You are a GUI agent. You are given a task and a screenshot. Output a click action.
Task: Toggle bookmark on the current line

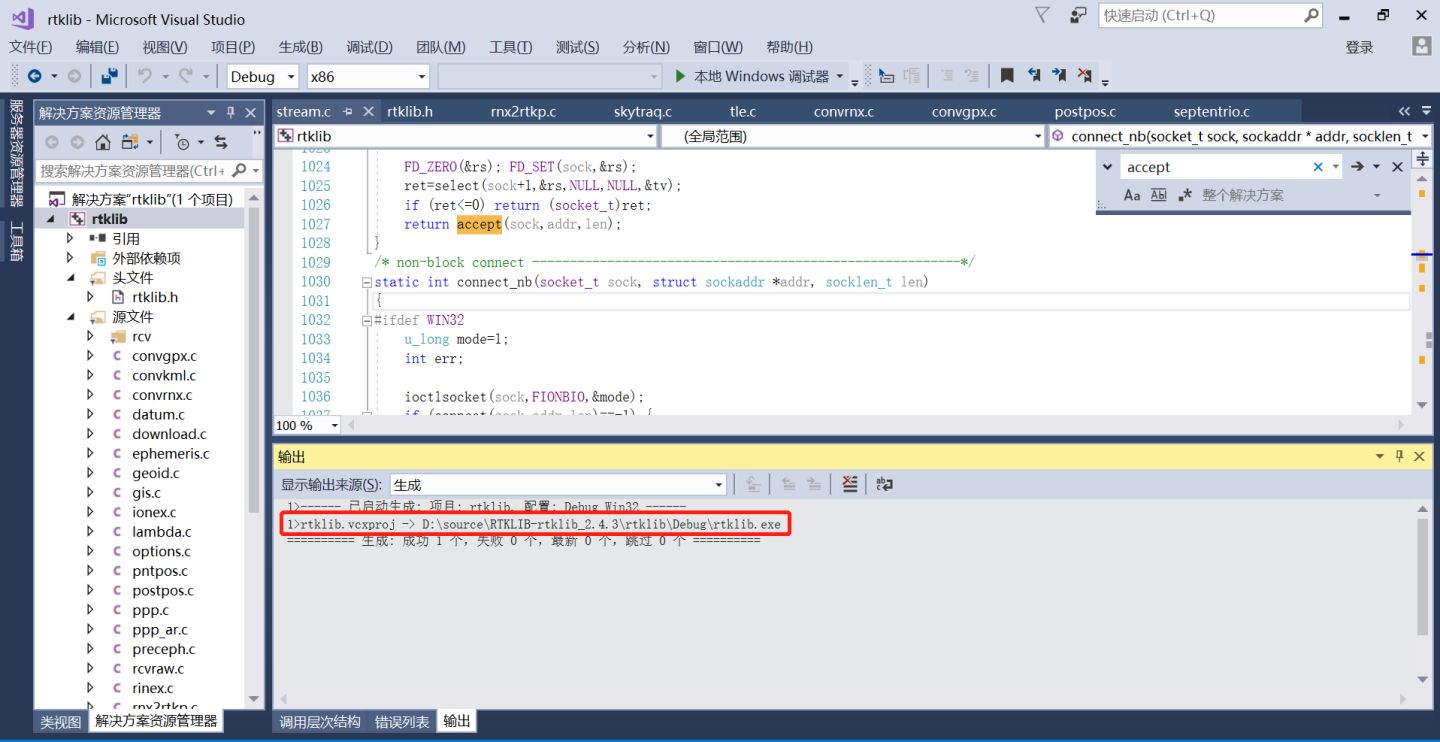(x=1007, y=76)
